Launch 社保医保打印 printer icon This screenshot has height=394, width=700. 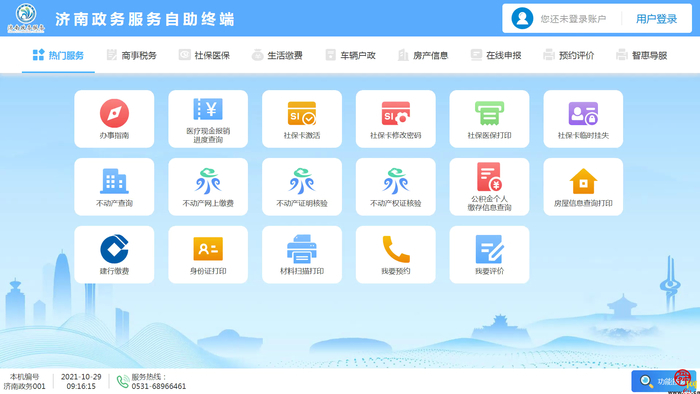[x=489, y=113]
